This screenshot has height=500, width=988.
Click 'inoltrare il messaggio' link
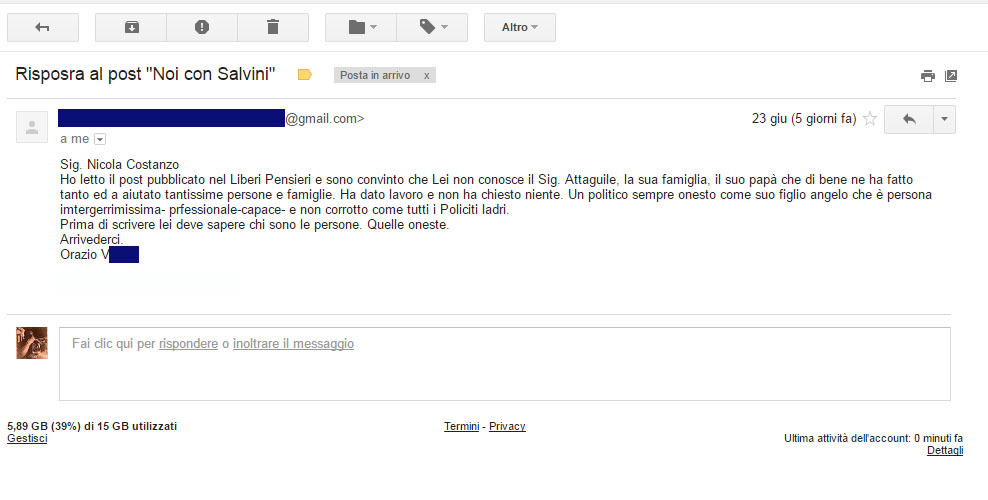[294, 344]
